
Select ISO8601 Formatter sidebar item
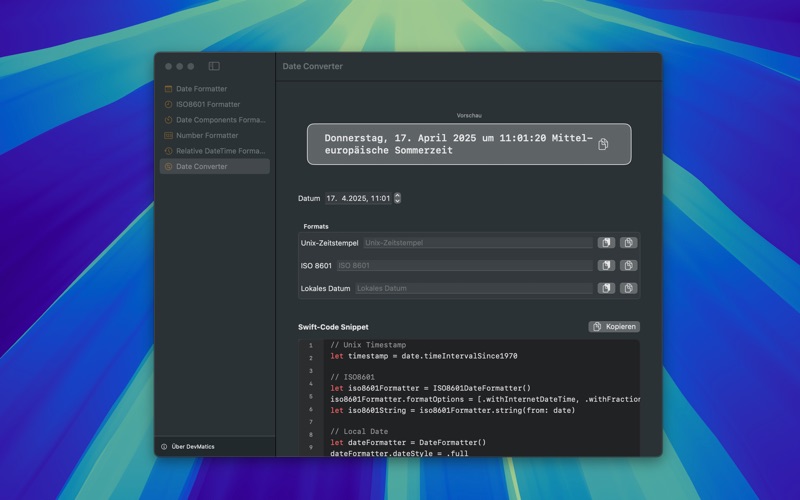tap(215, 104)
